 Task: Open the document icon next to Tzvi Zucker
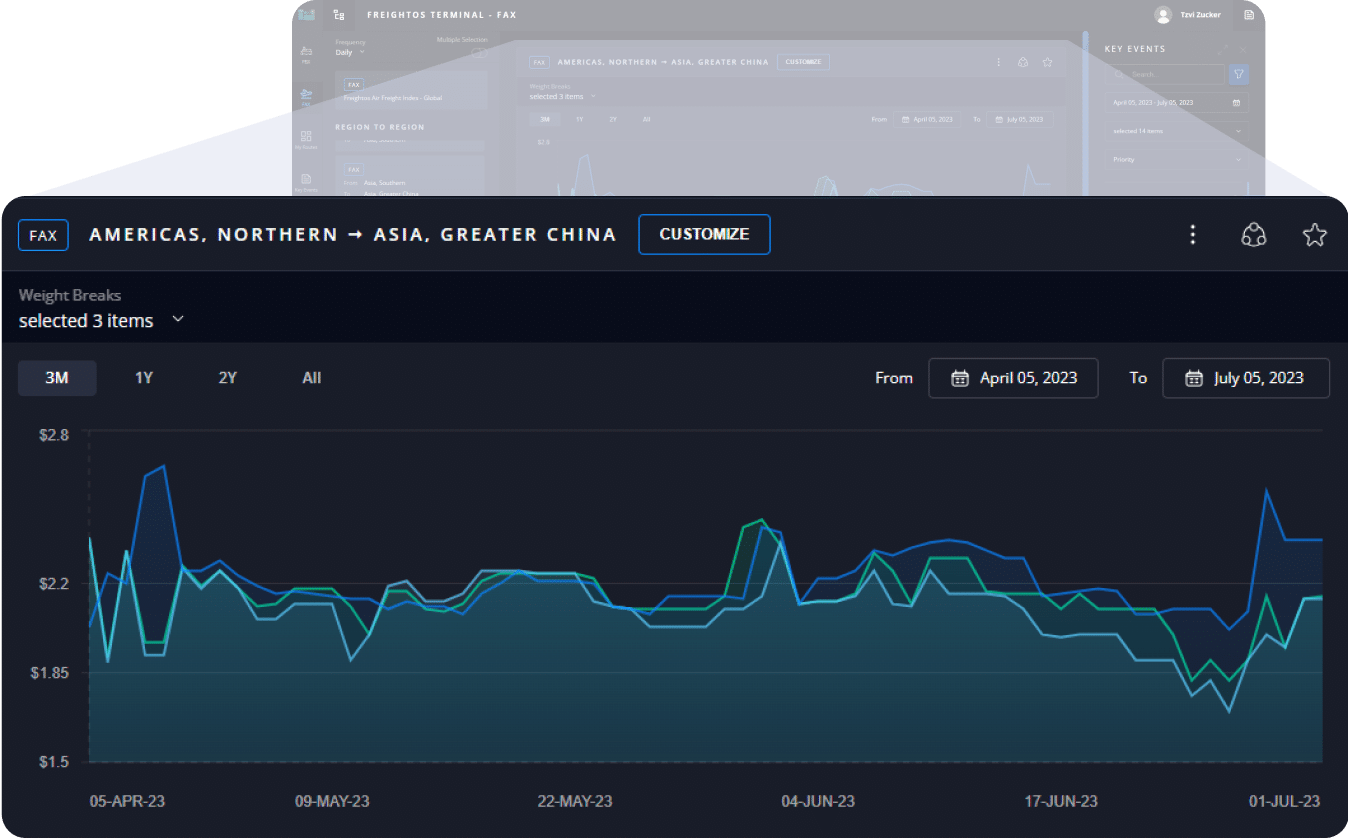pos(1249,15)
